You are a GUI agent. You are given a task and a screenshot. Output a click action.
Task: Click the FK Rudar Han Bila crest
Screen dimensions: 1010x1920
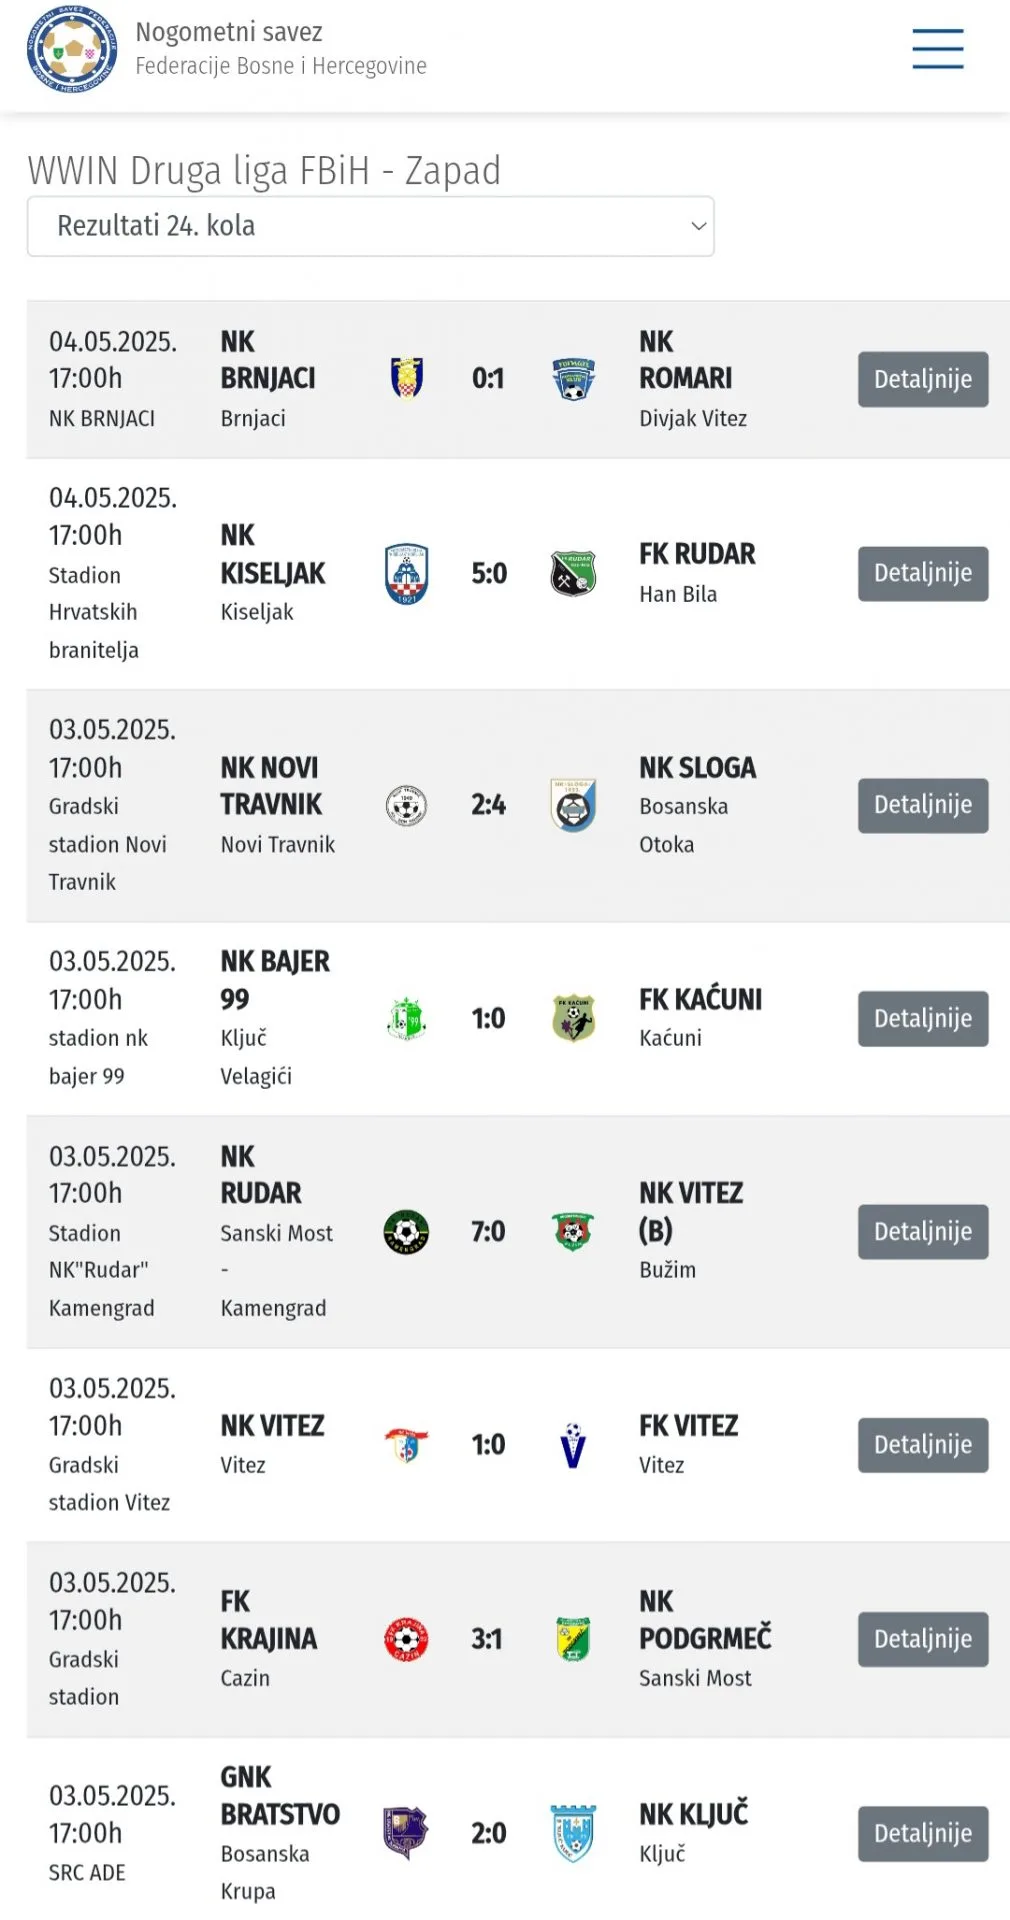[573, 574]
